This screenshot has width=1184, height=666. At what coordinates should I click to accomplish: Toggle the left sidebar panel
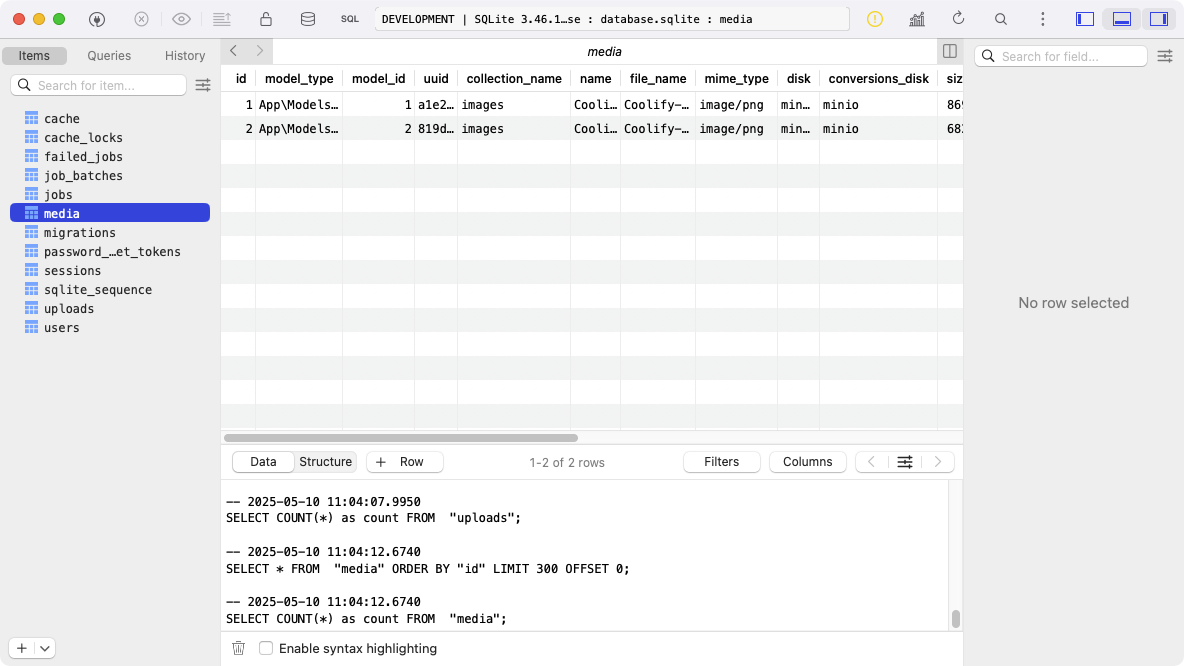[1084, 19]
